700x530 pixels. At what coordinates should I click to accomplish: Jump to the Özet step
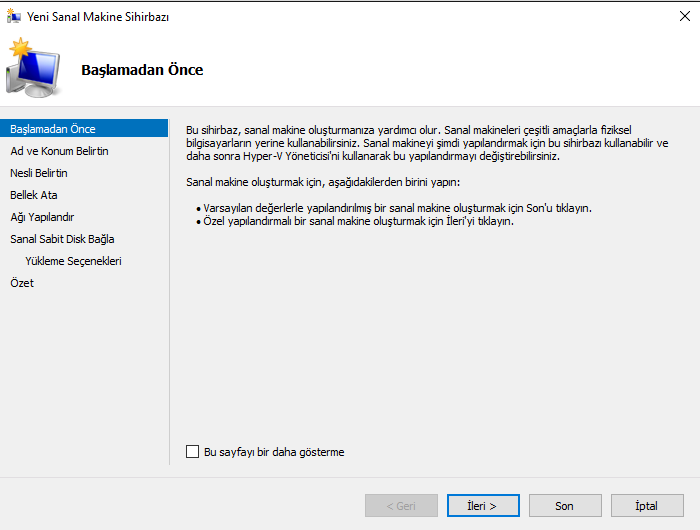(22, 283)
